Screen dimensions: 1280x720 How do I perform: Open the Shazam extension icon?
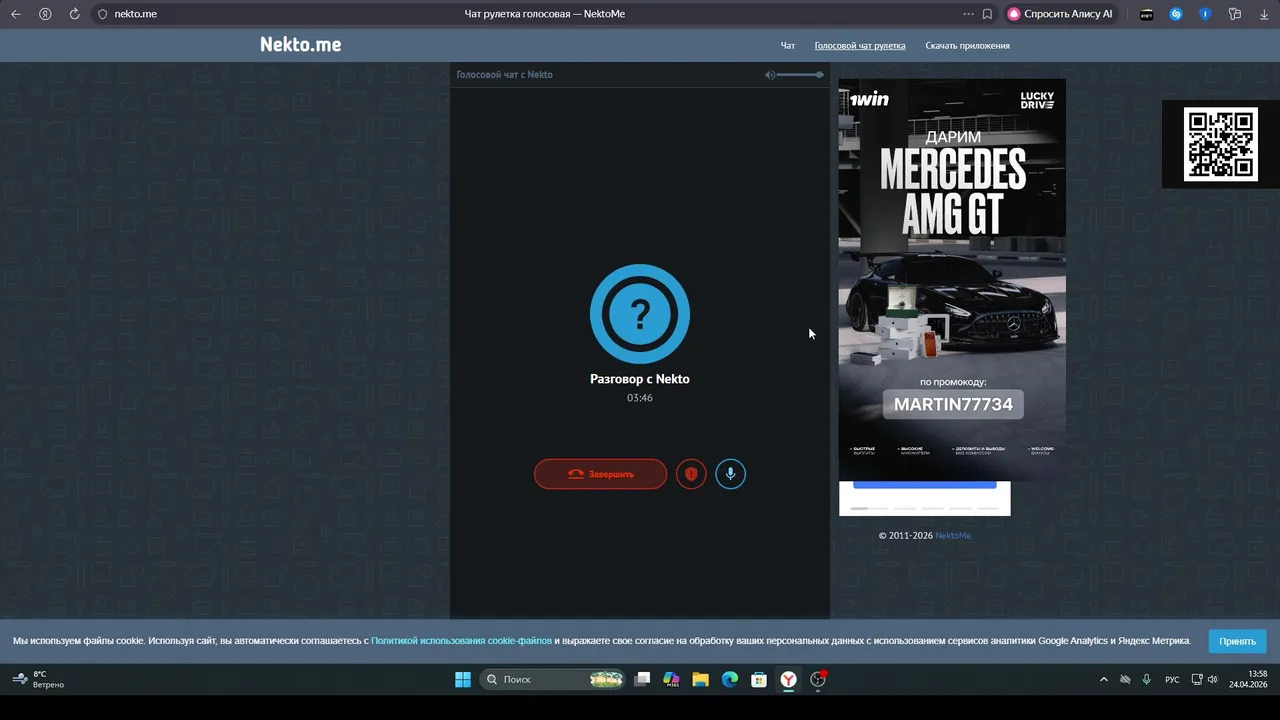1176,14
